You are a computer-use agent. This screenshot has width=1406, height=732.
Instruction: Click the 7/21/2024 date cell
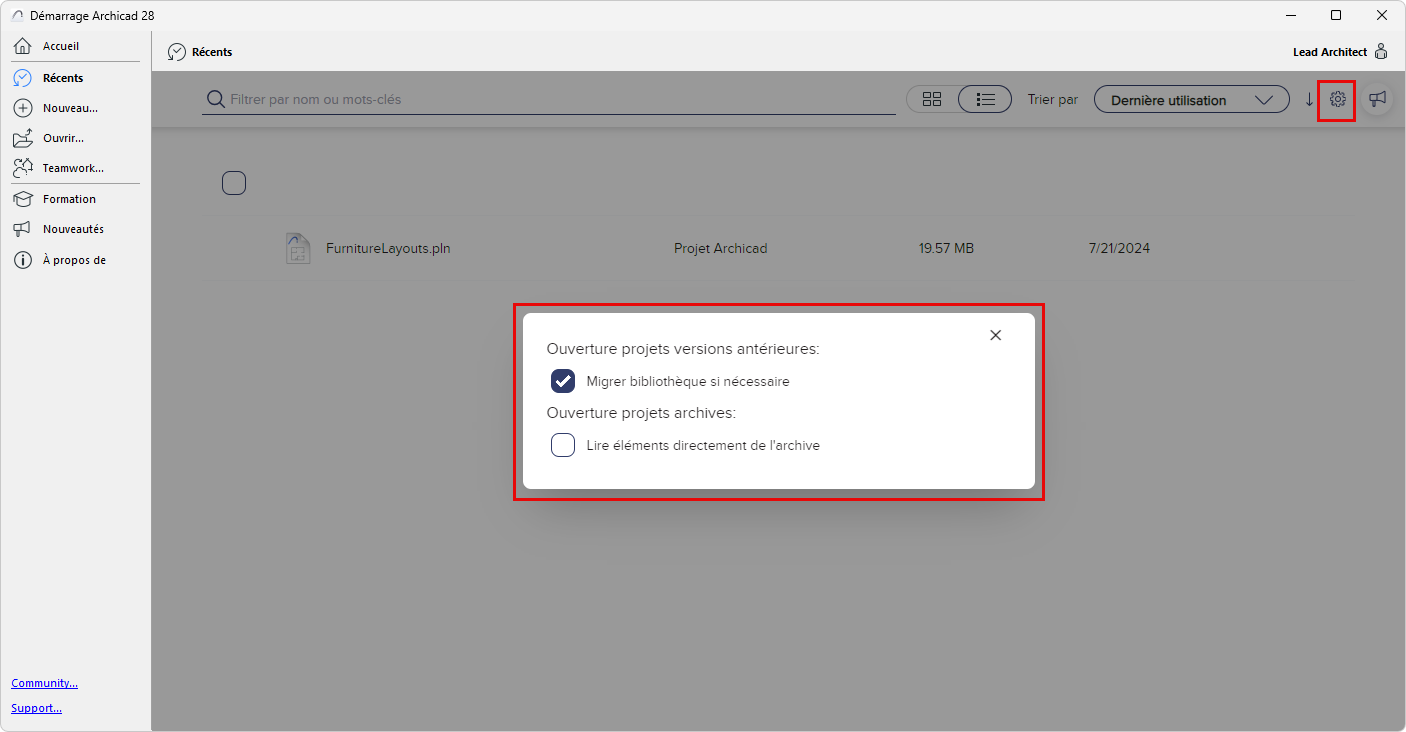[1119, 248]
